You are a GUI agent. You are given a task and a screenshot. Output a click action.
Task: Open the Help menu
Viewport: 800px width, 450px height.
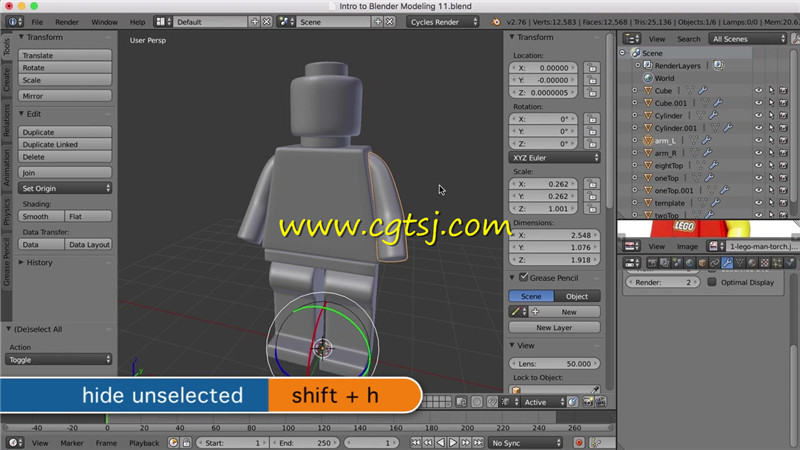pyautogui.click(x=137, y=22)
